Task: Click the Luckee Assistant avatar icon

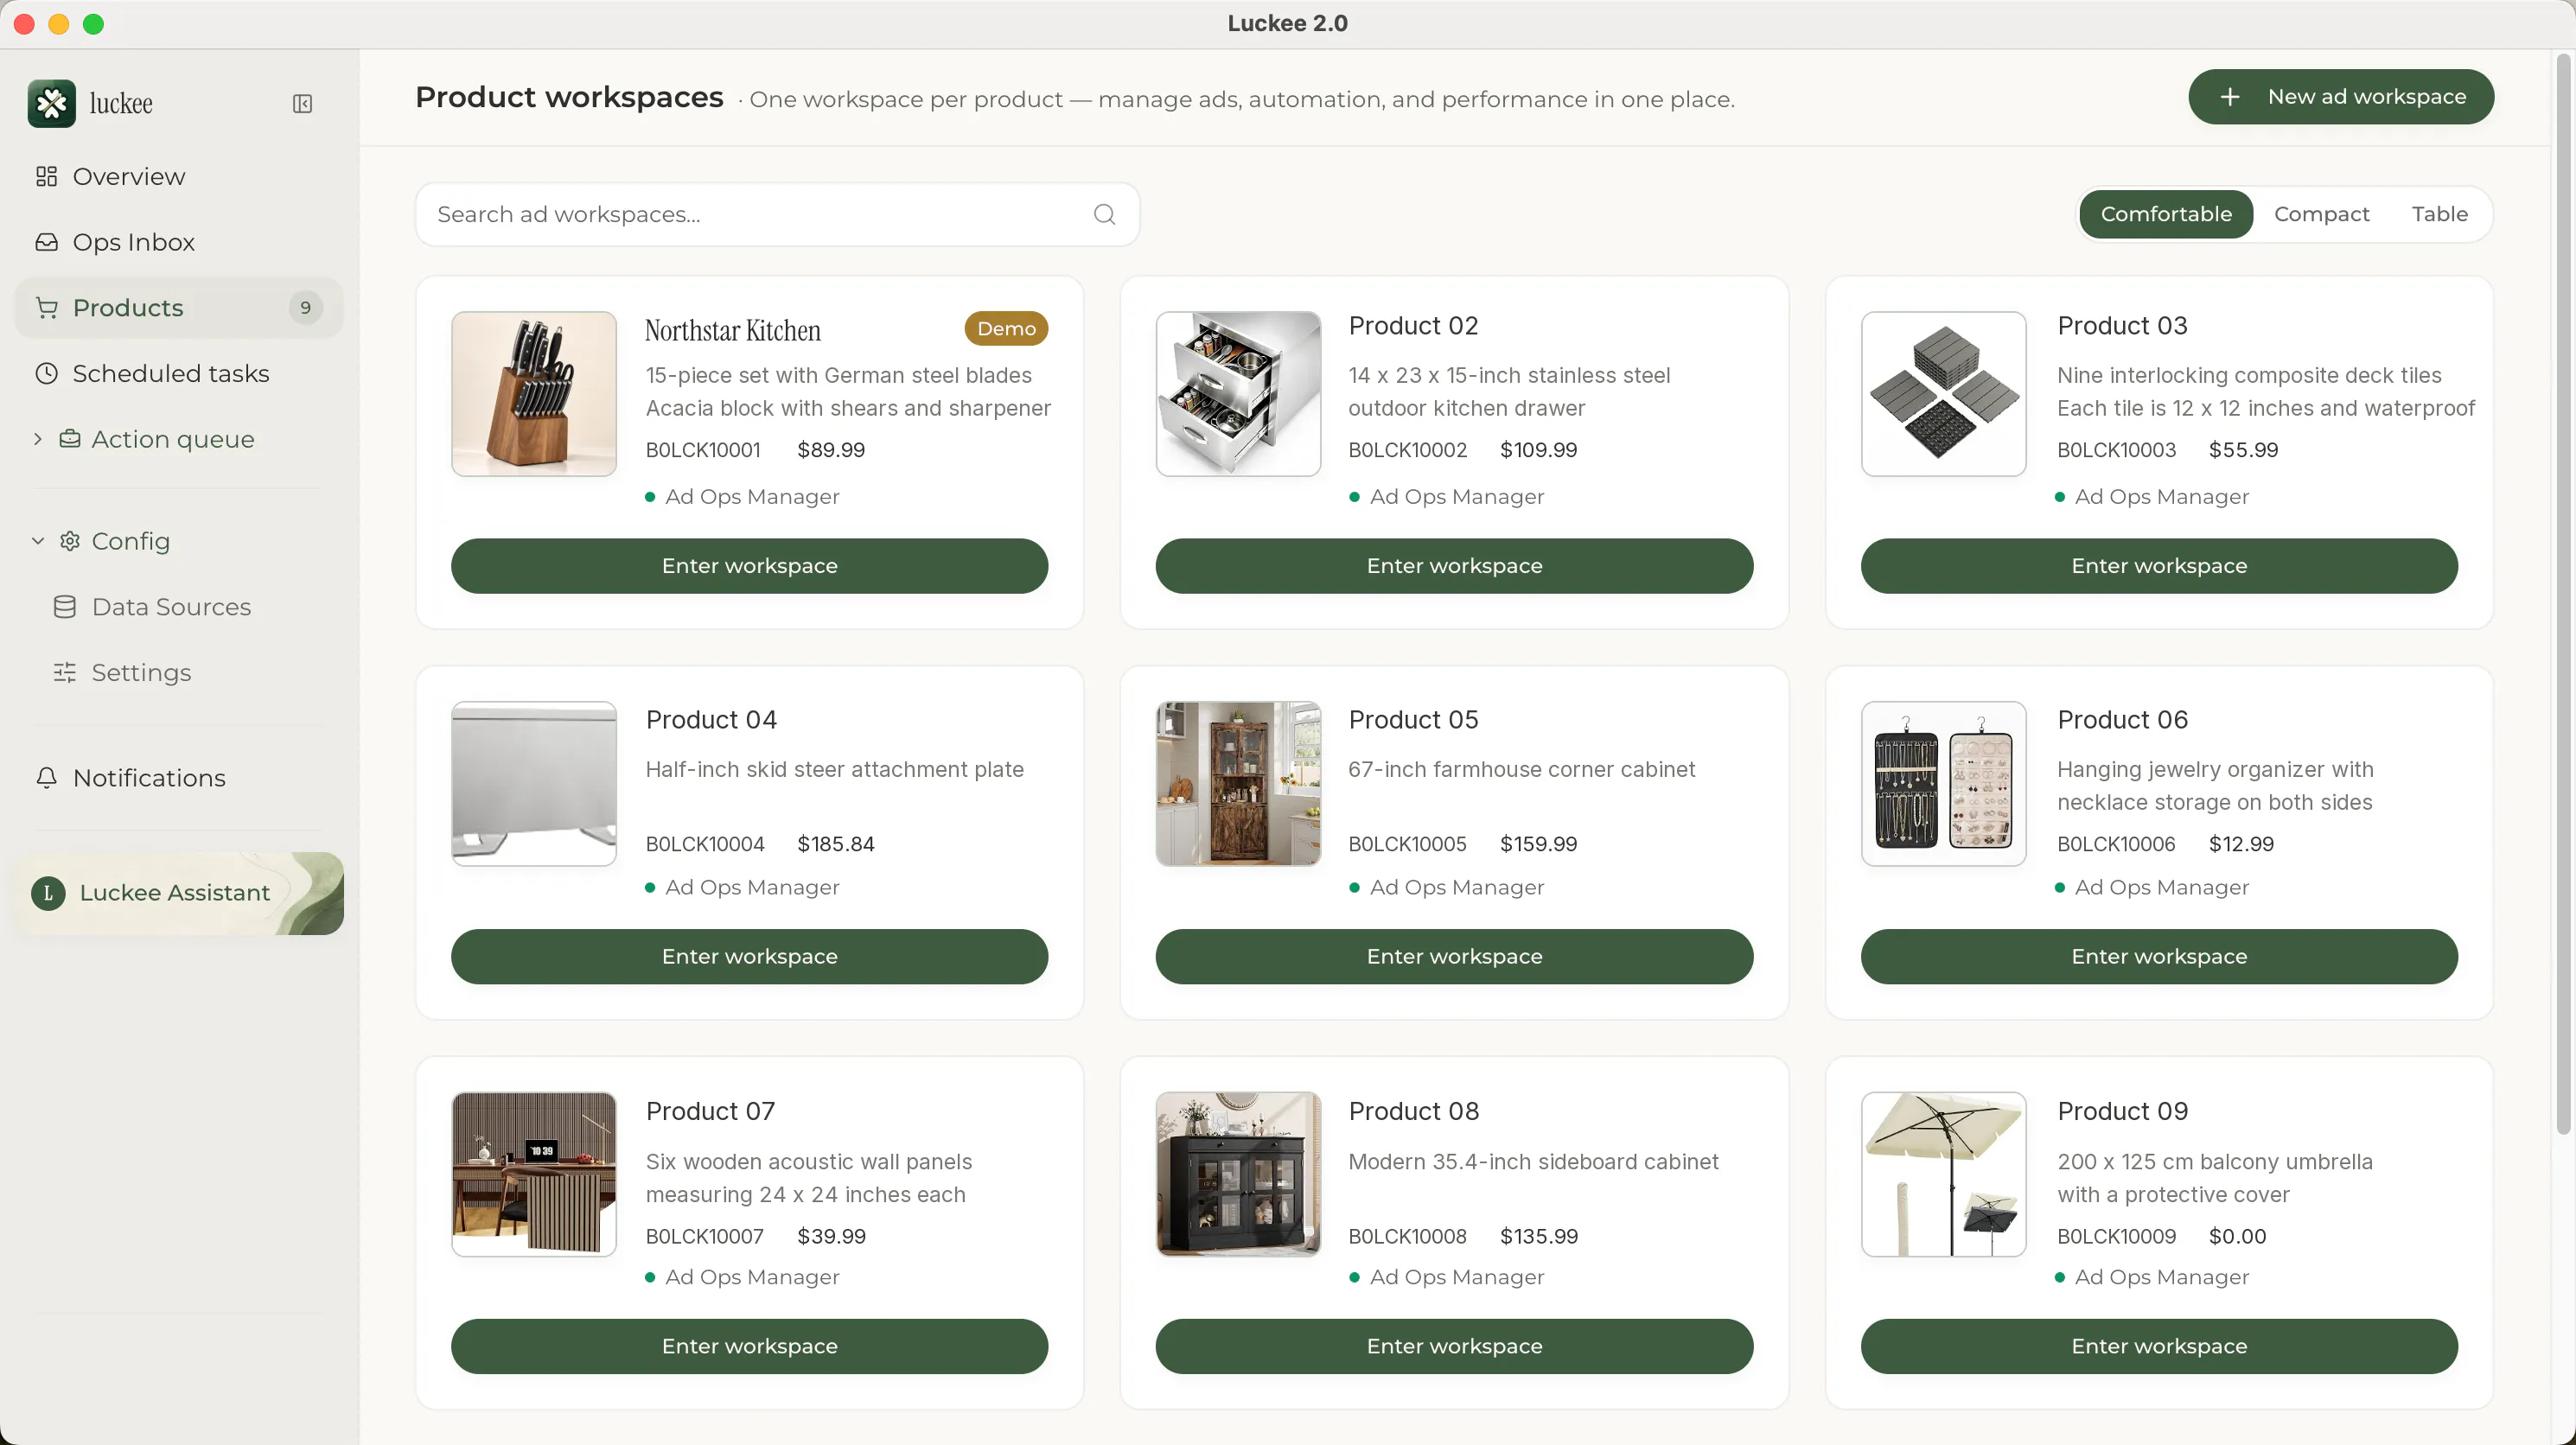Action: click(48, 893)
